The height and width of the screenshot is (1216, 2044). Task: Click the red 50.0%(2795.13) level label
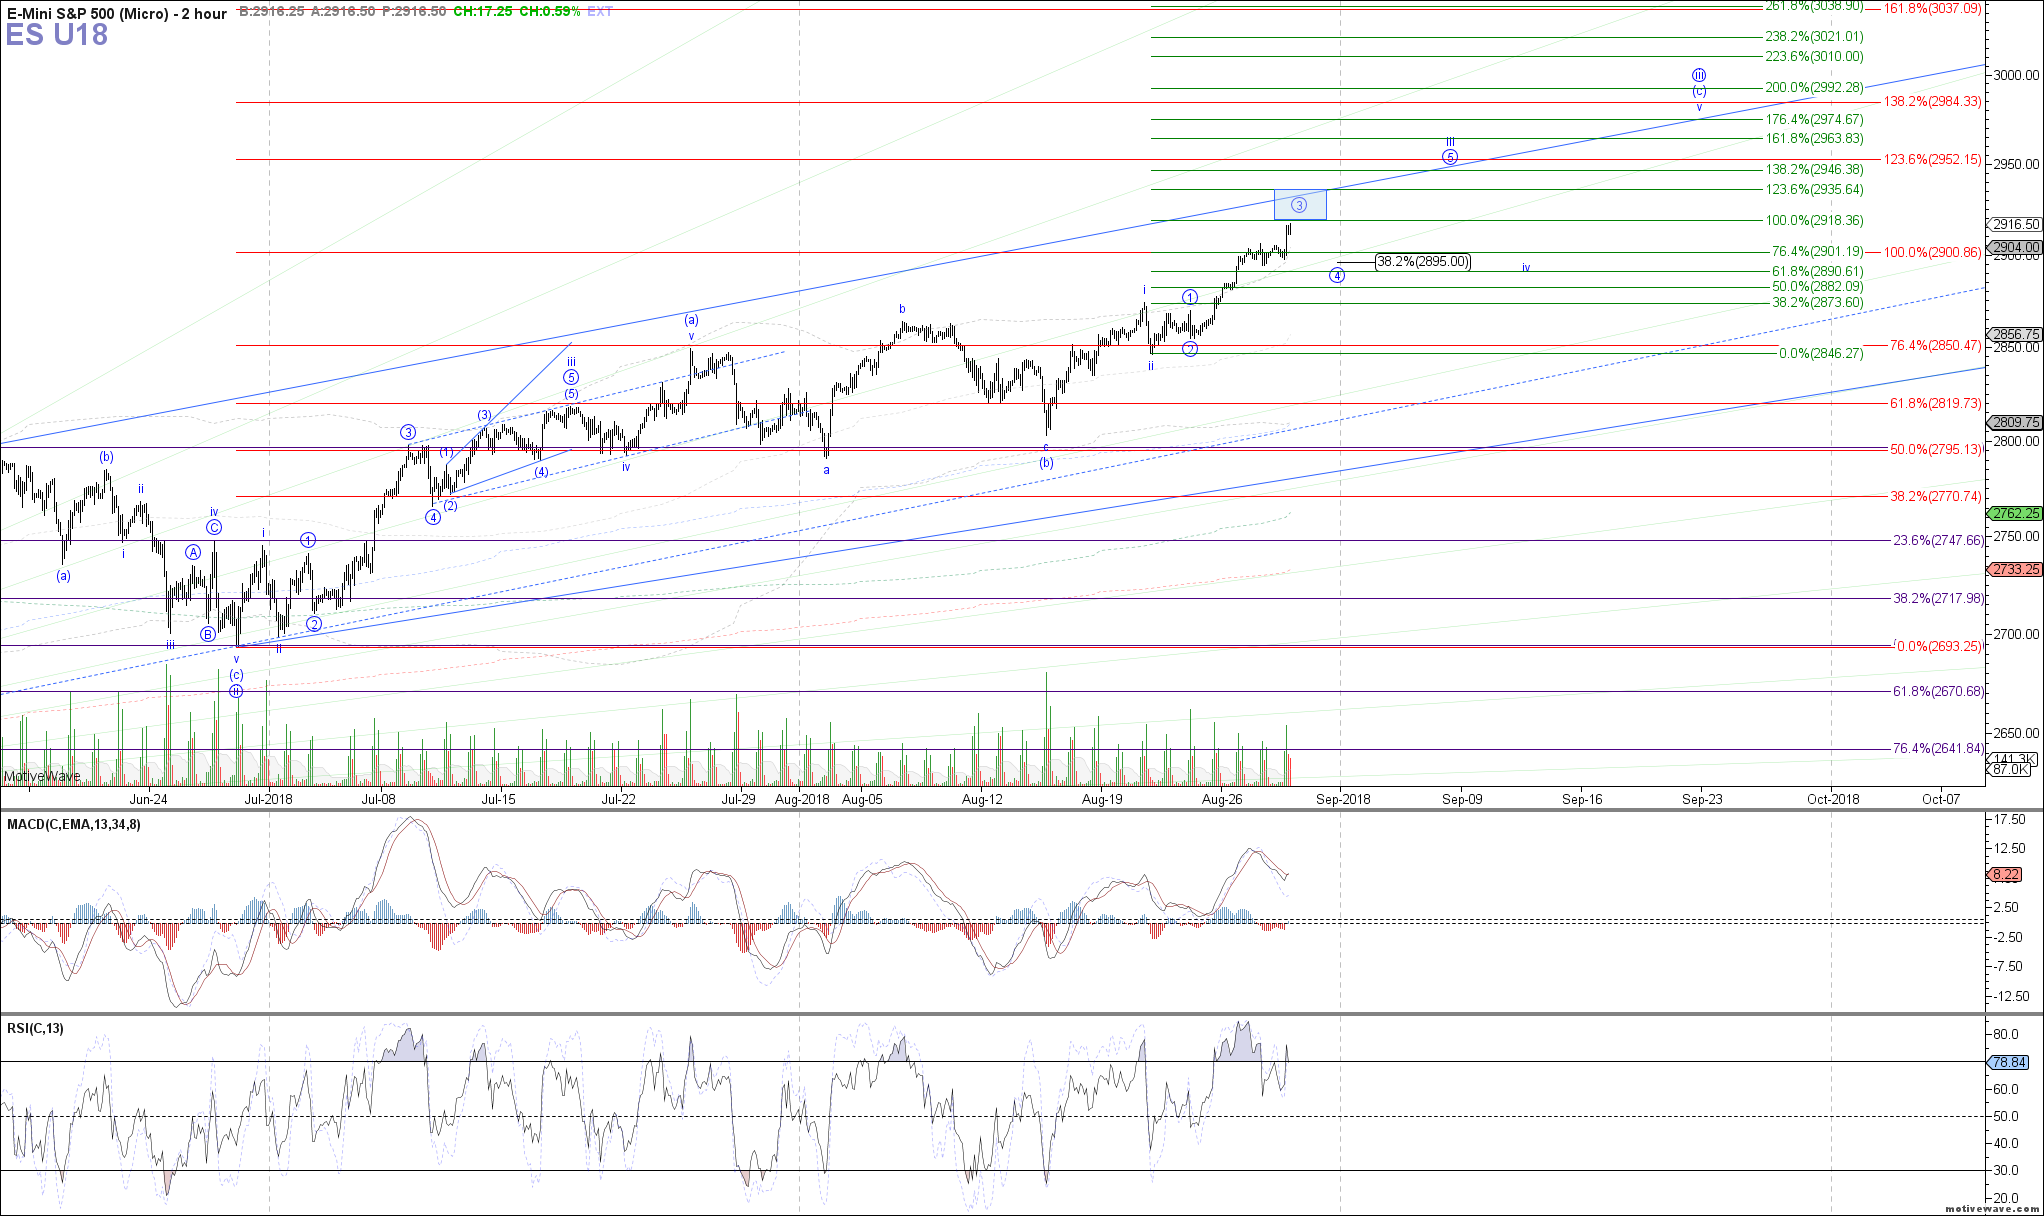pos(1935,449)
